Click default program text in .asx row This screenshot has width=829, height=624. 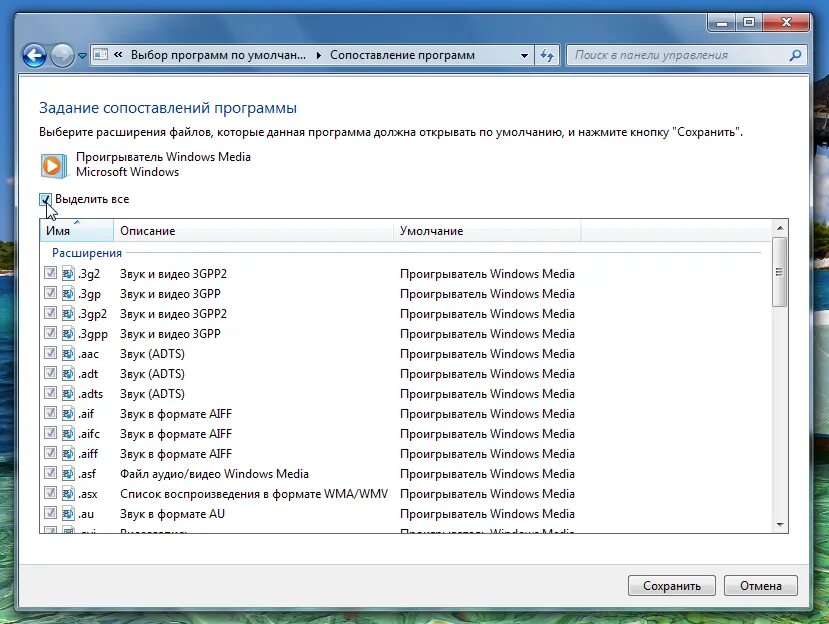[487, 494]
